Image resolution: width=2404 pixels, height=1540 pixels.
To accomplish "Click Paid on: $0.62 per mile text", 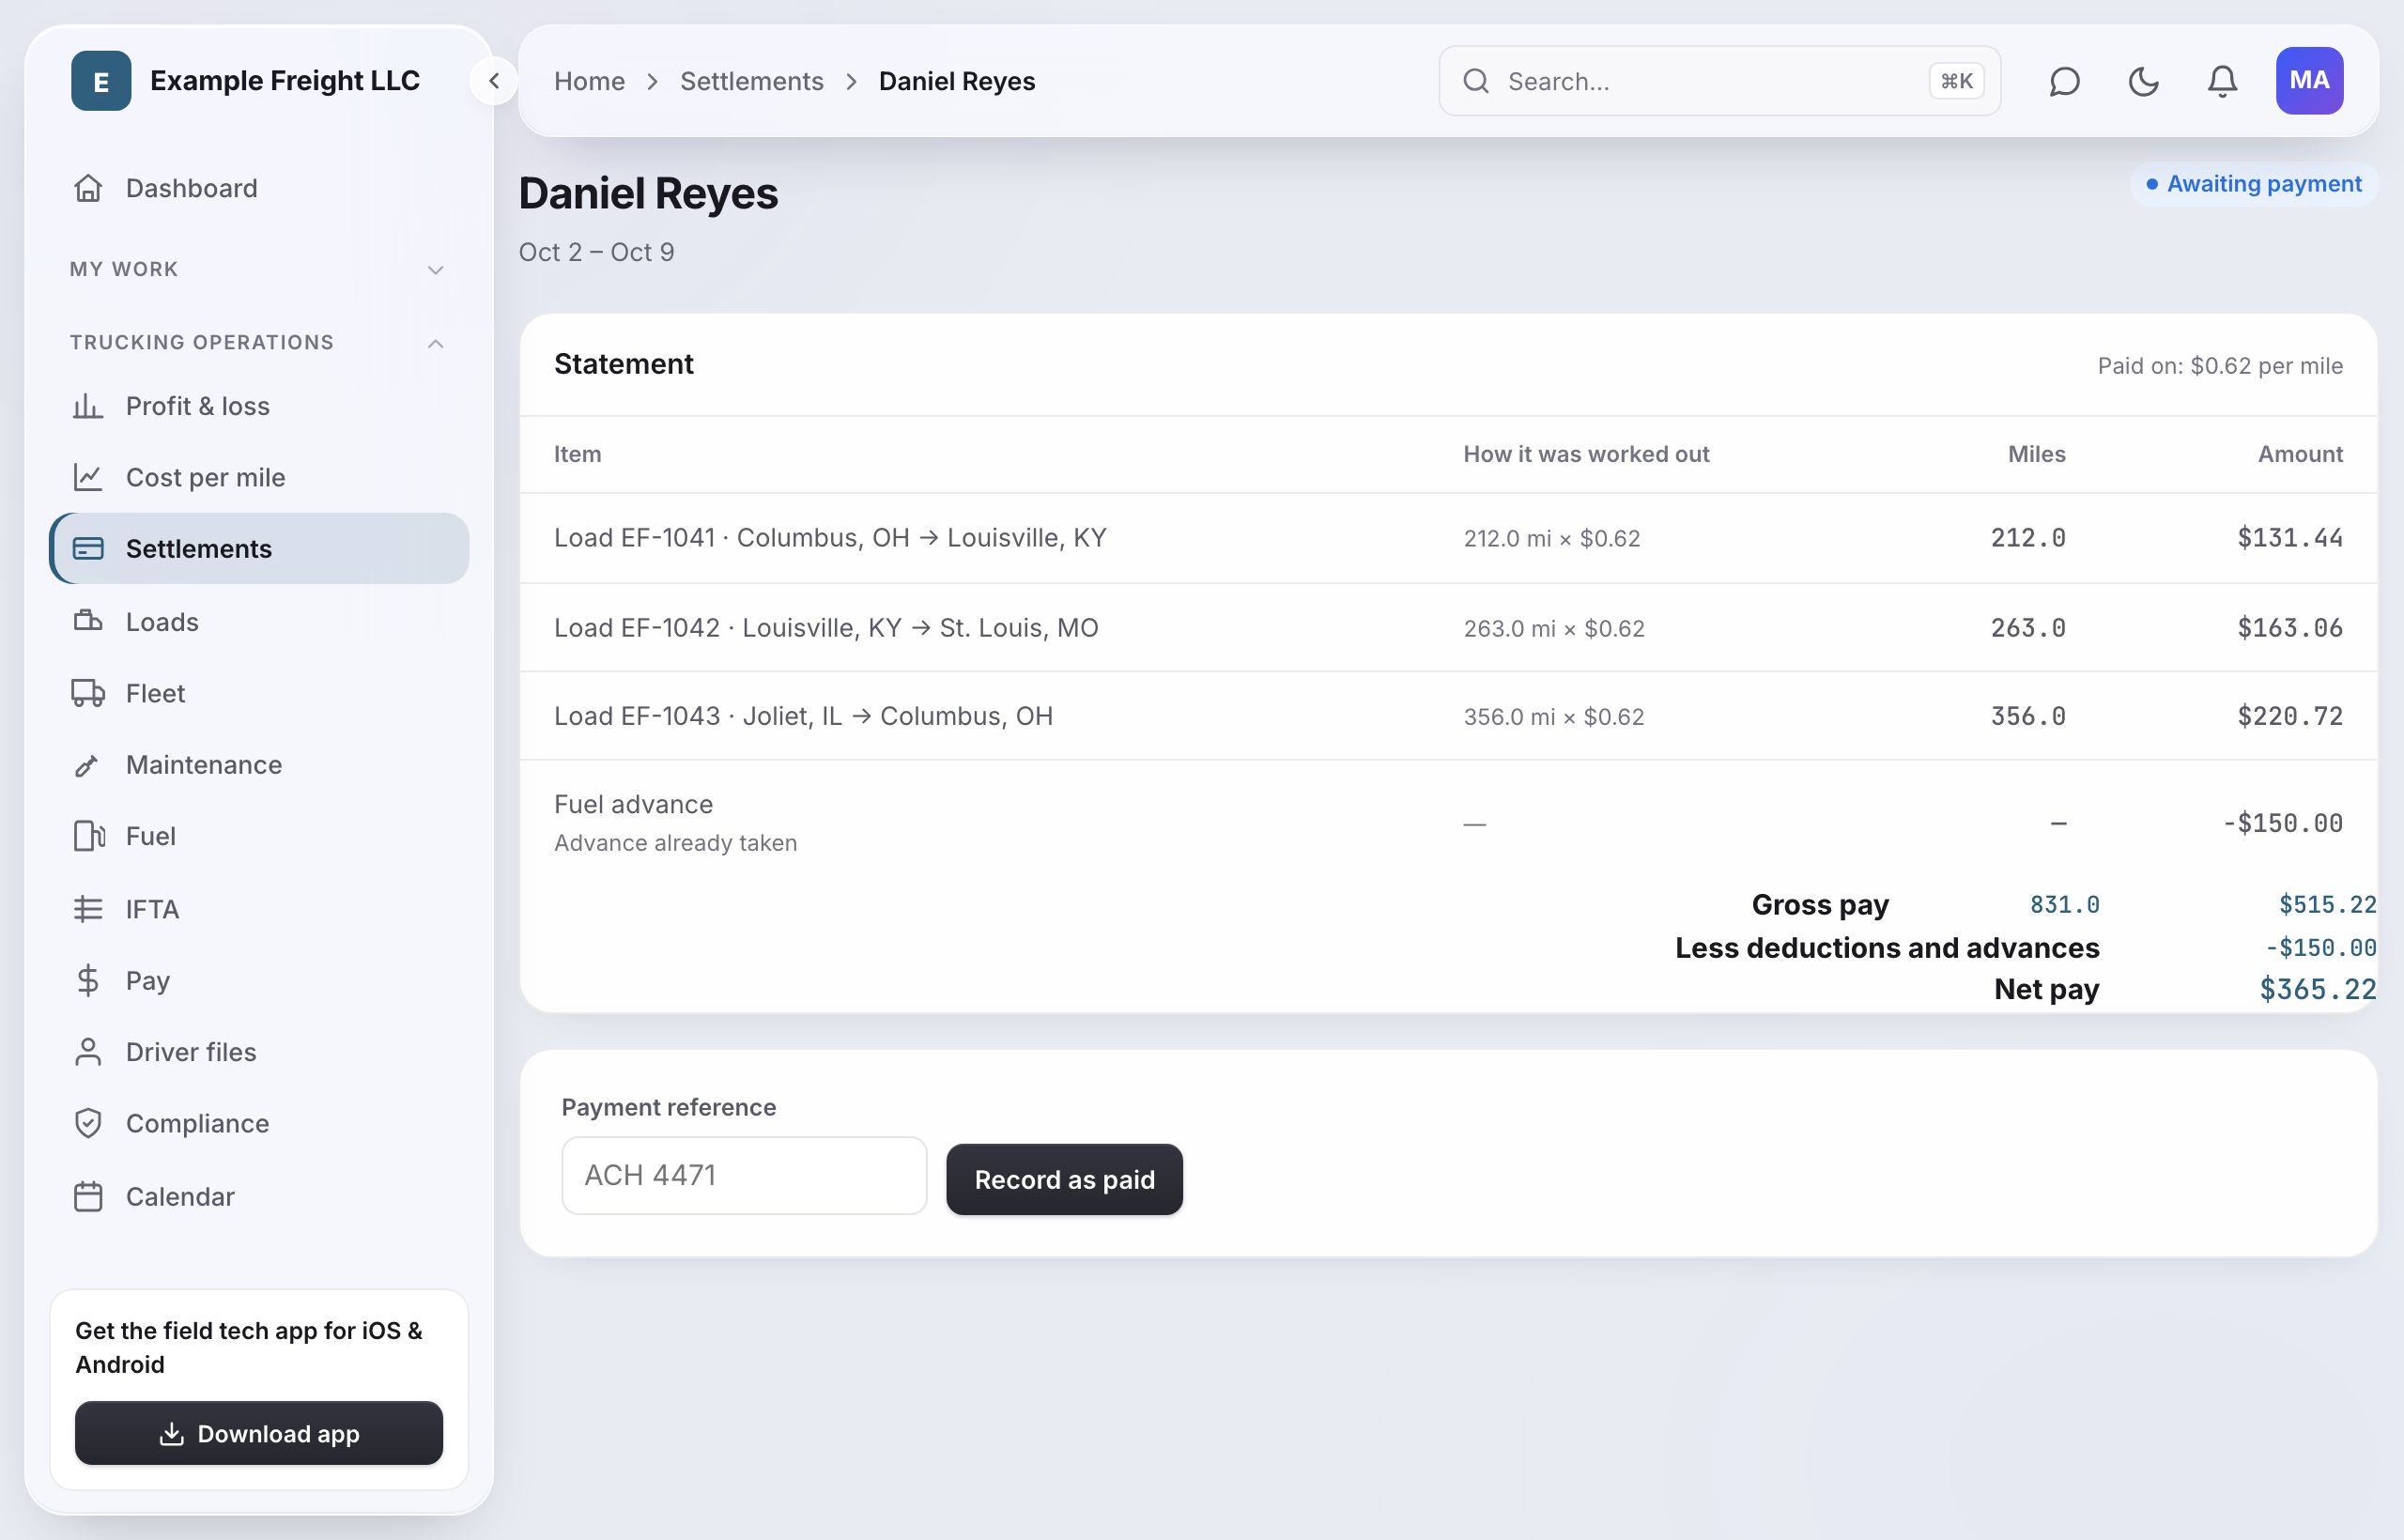I will pyautogui.click(x=2220, y=366).
